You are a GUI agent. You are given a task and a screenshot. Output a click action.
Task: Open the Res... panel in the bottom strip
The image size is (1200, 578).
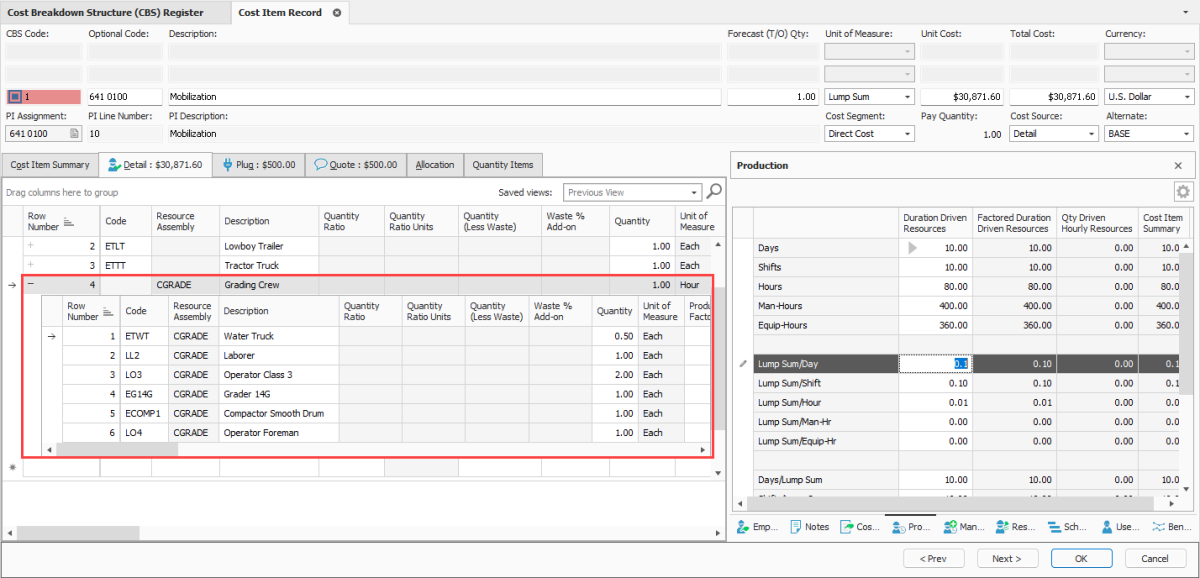[1014, 527]
